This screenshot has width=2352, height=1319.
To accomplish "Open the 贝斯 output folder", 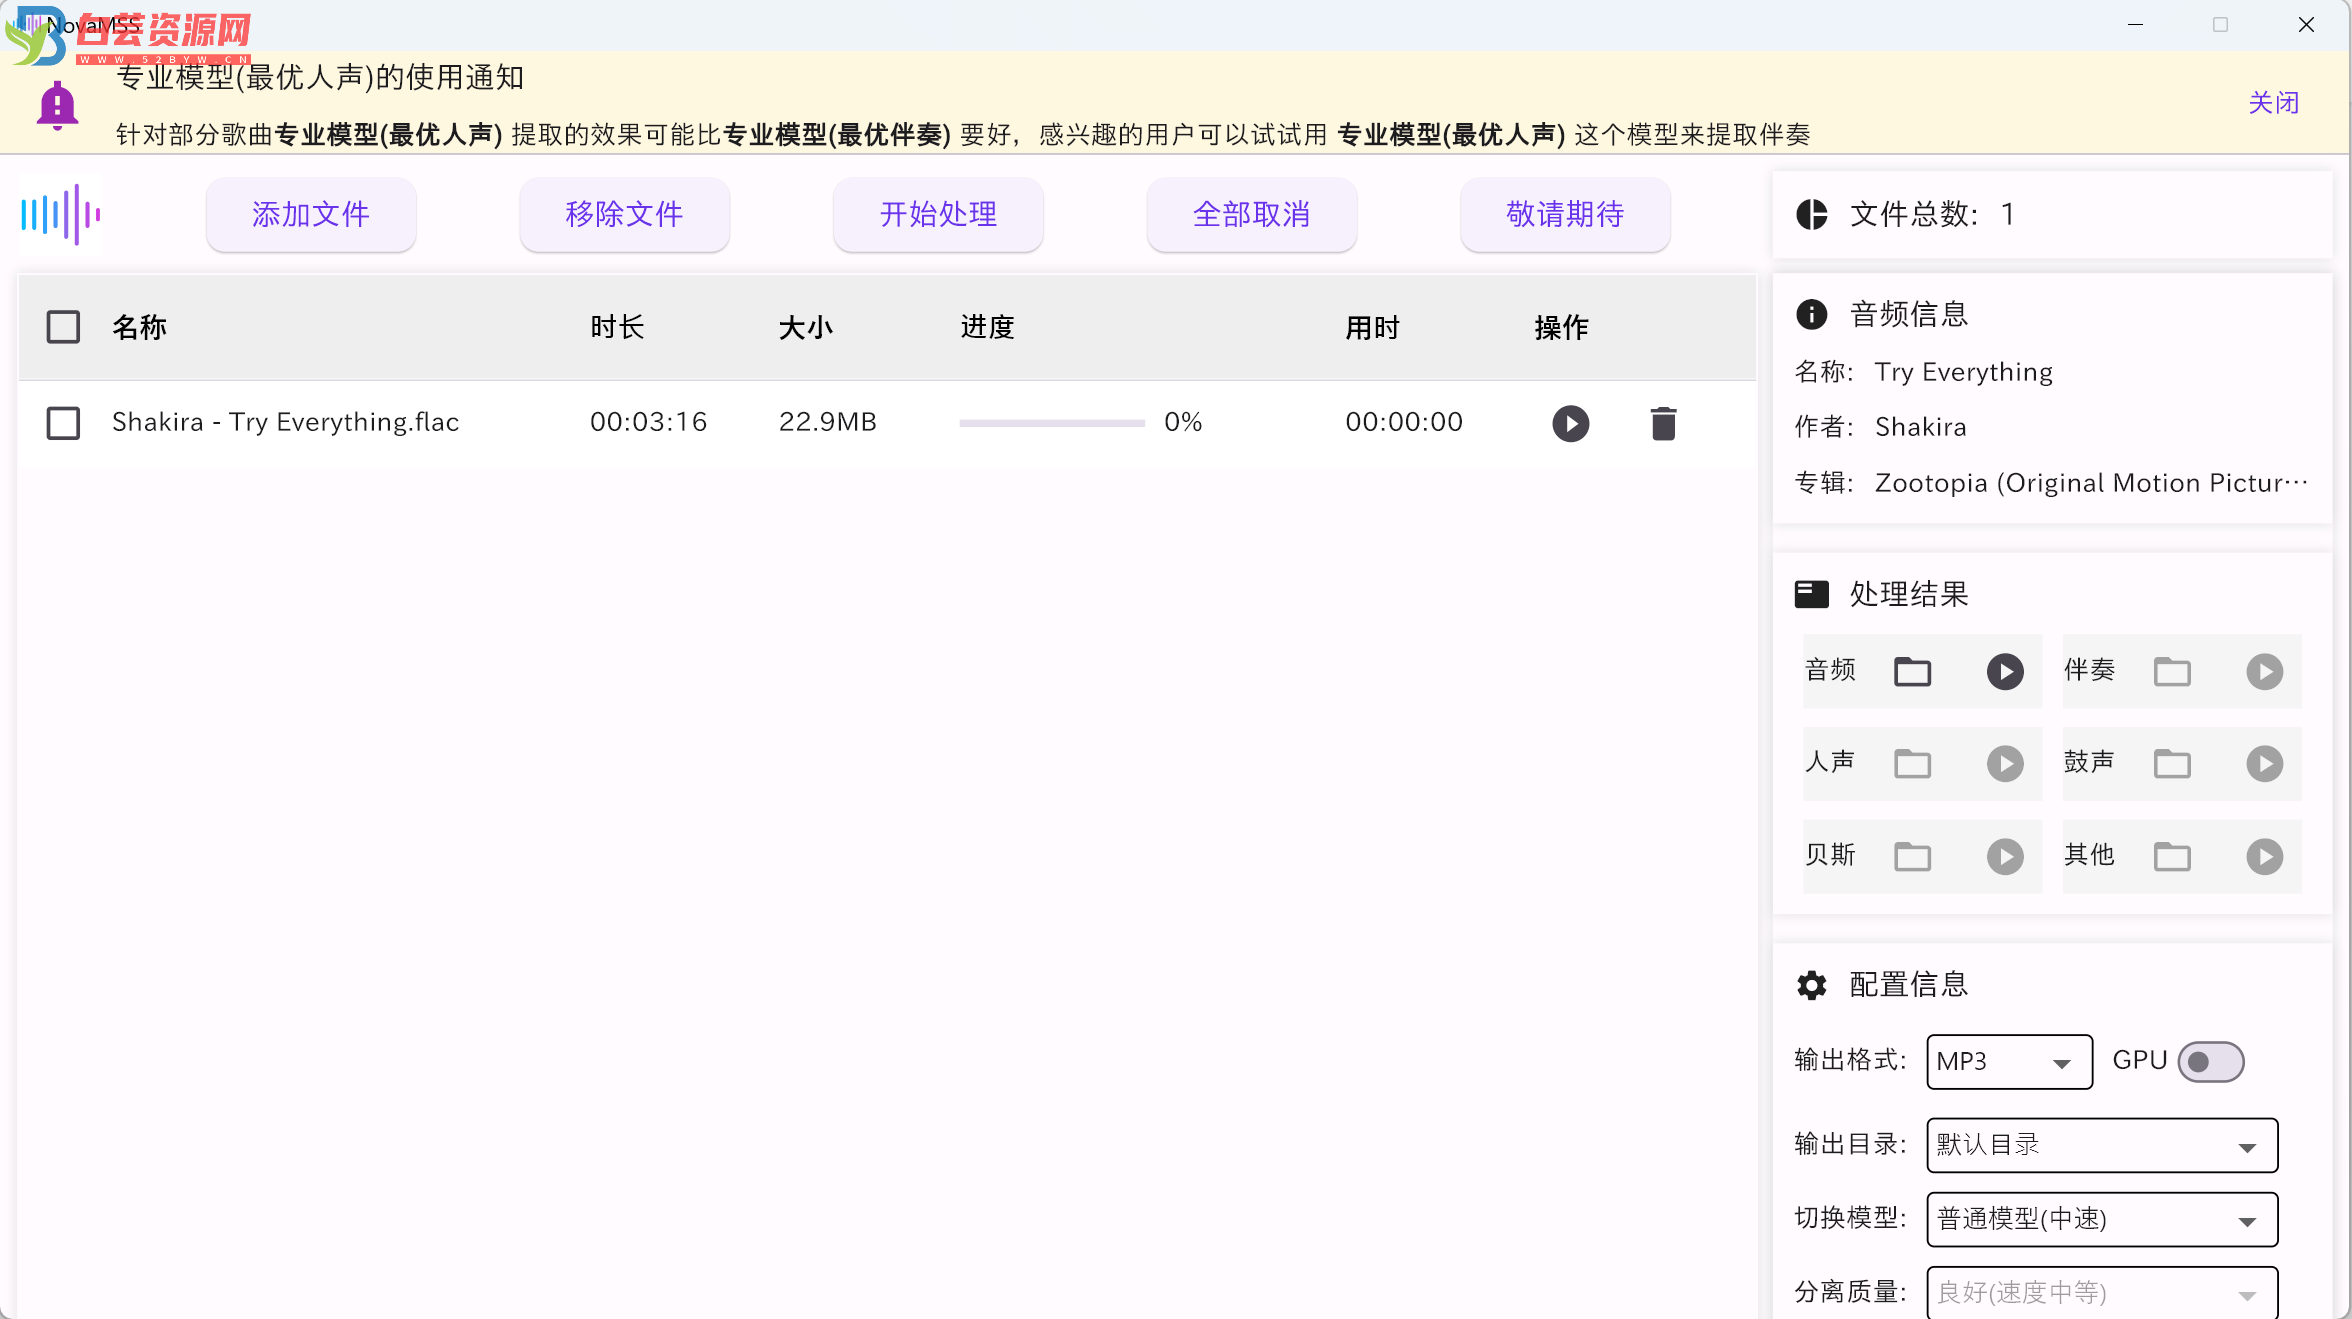I will point(1912,856).
